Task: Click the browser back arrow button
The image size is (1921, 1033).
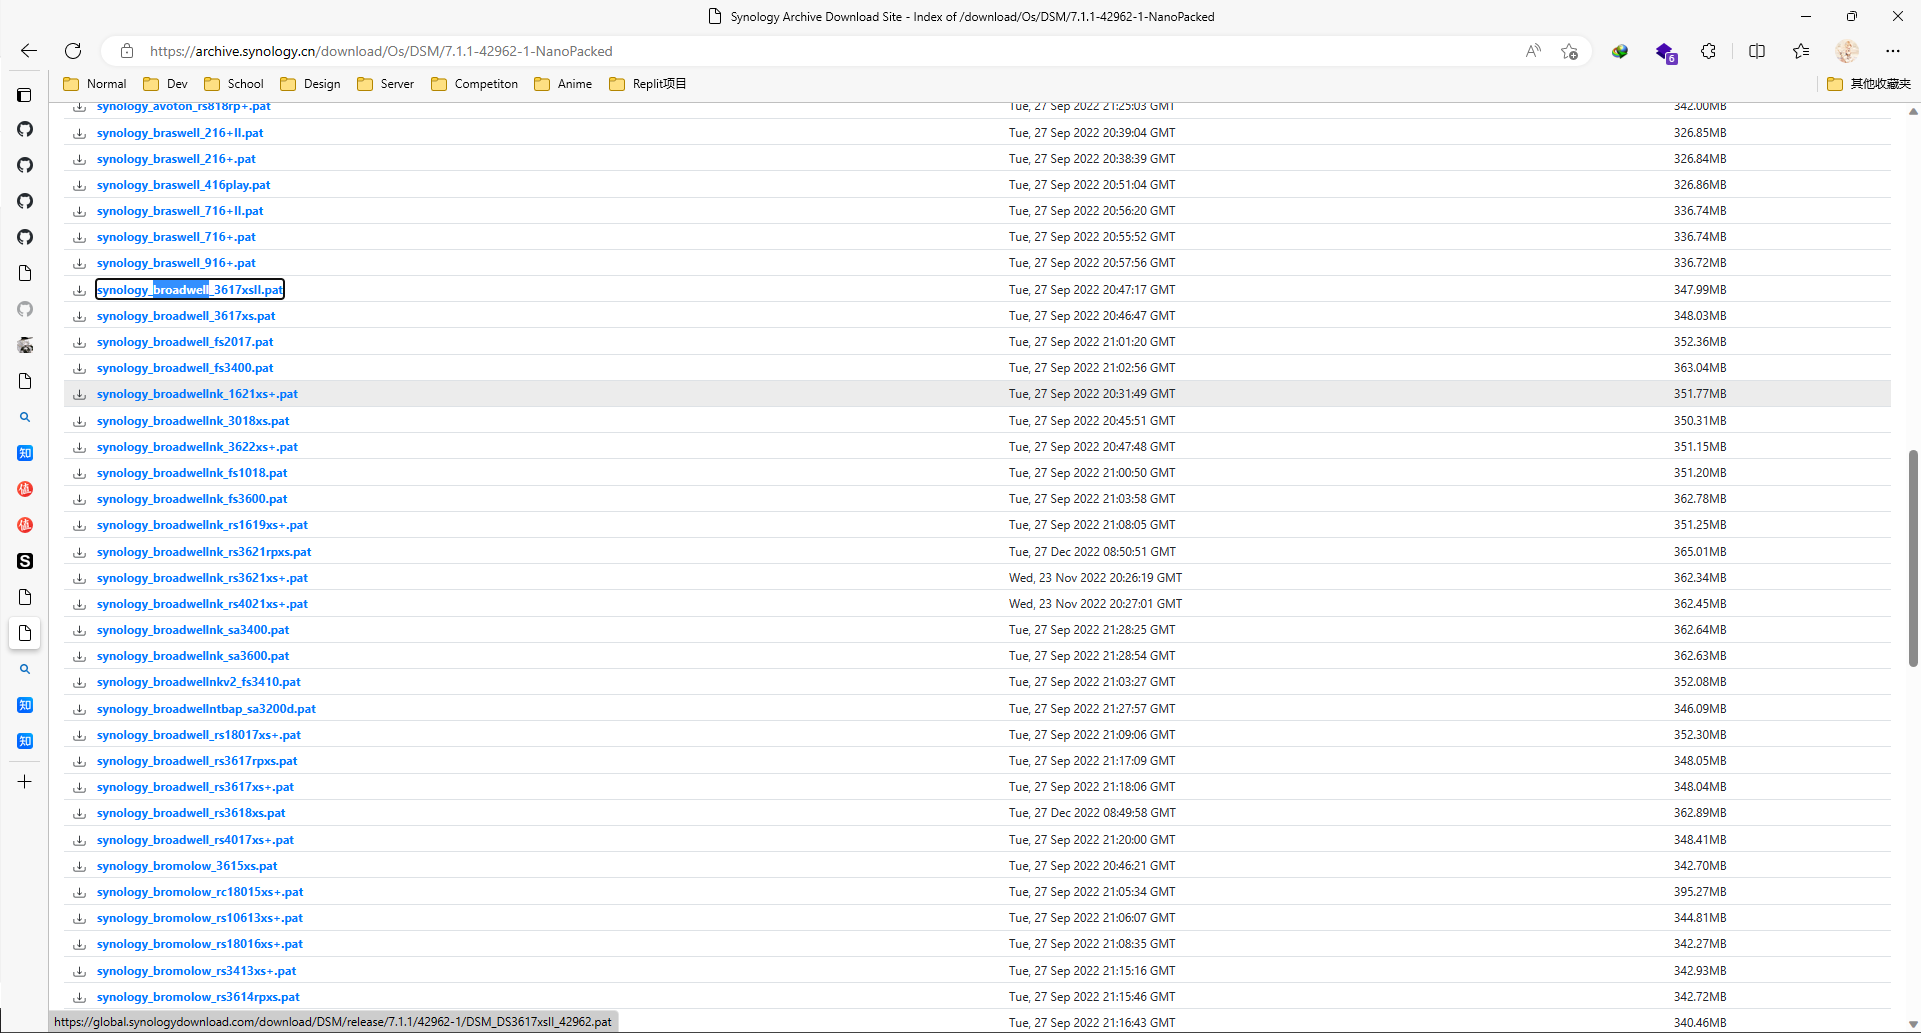Action: (x=29, y=51)
